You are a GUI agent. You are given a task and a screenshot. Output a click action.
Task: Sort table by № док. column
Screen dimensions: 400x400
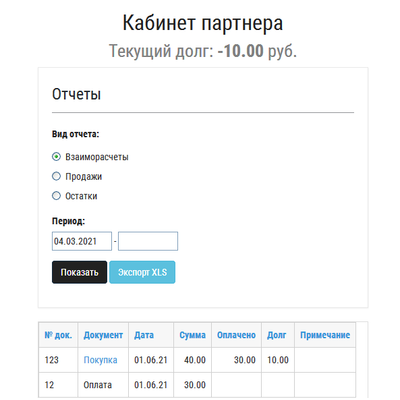[x=58, y=335]
